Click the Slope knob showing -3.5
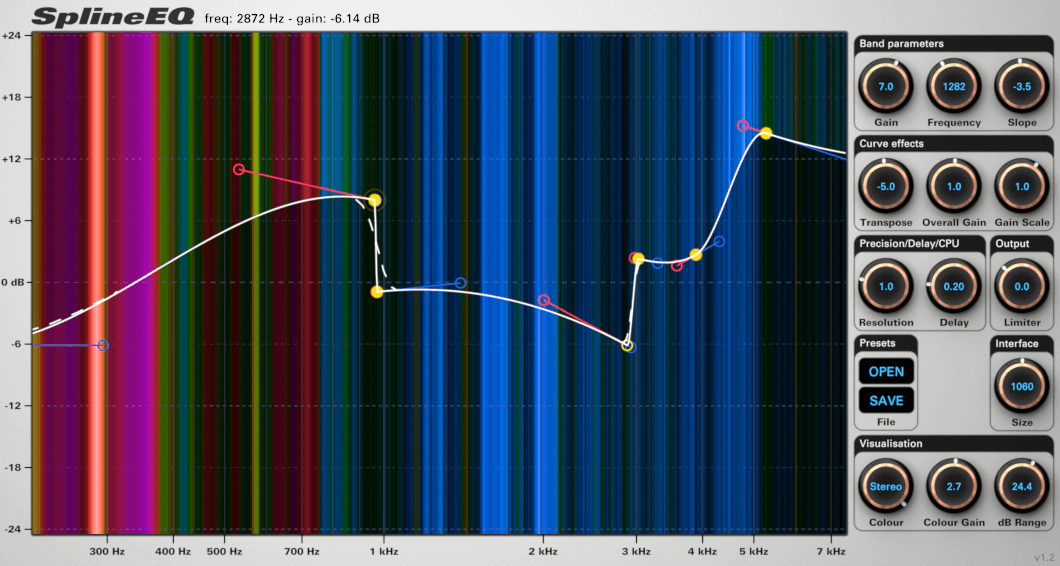This screenshot has height=566, width=1060. tap(1021, 87)
